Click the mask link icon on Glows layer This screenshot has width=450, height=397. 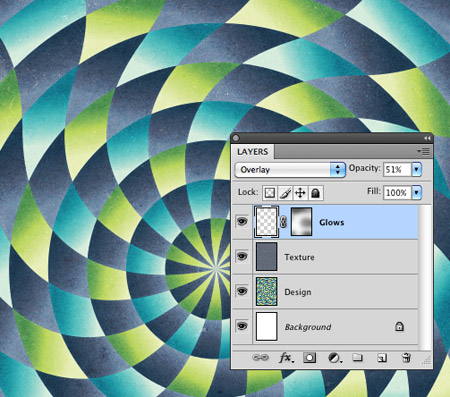point(283,222)
